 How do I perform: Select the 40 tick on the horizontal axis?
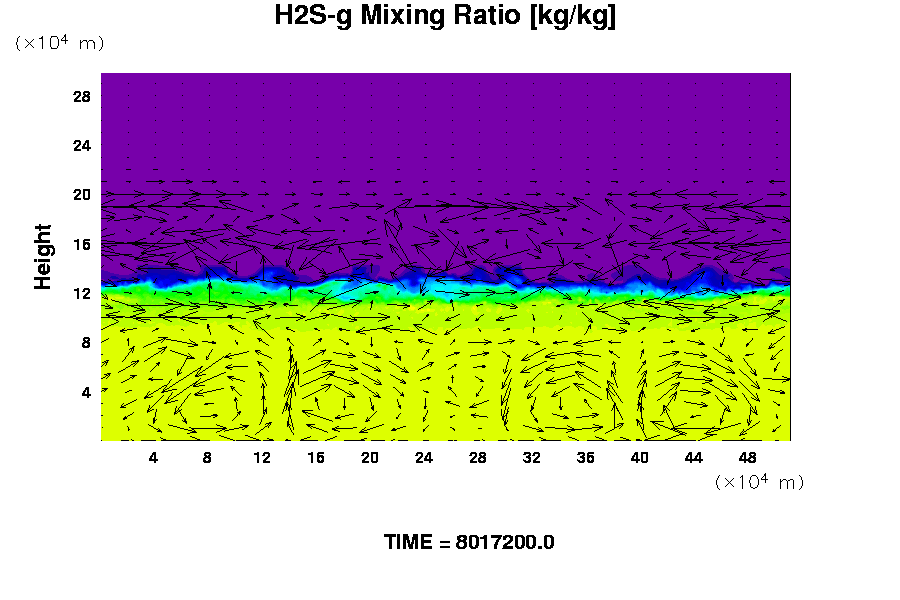click(640, 457)
